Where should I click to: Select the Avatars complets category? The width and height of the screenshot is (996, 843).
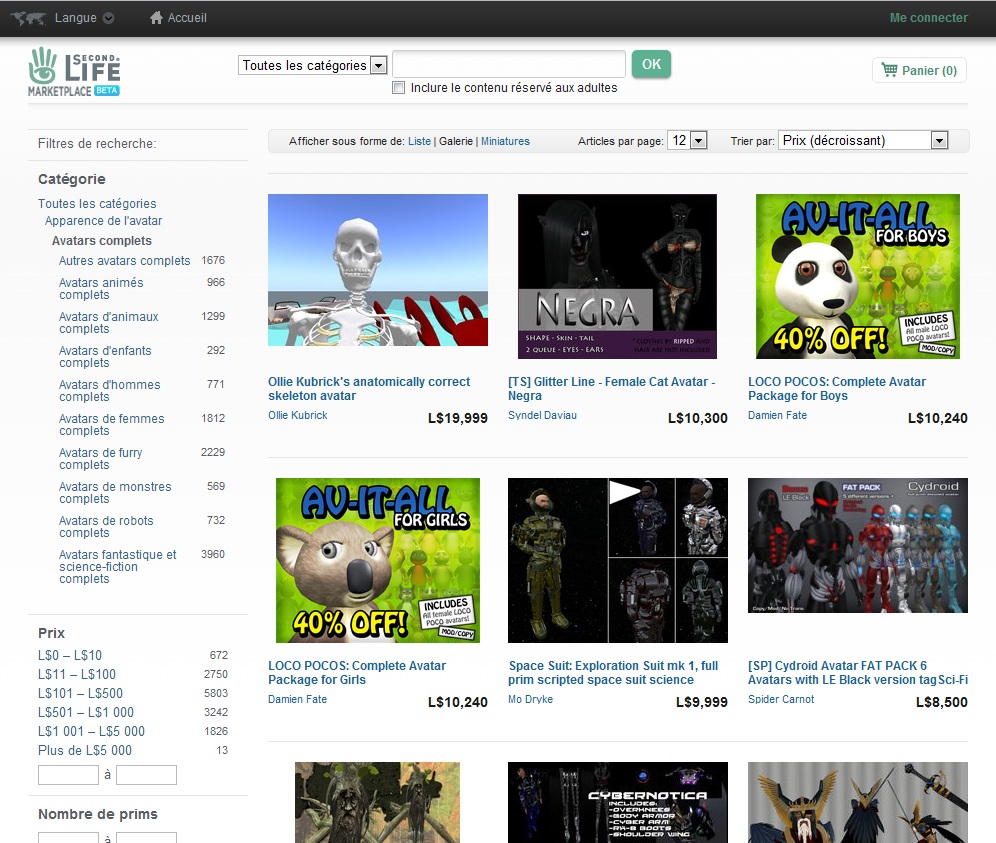[x=102, y=241]
